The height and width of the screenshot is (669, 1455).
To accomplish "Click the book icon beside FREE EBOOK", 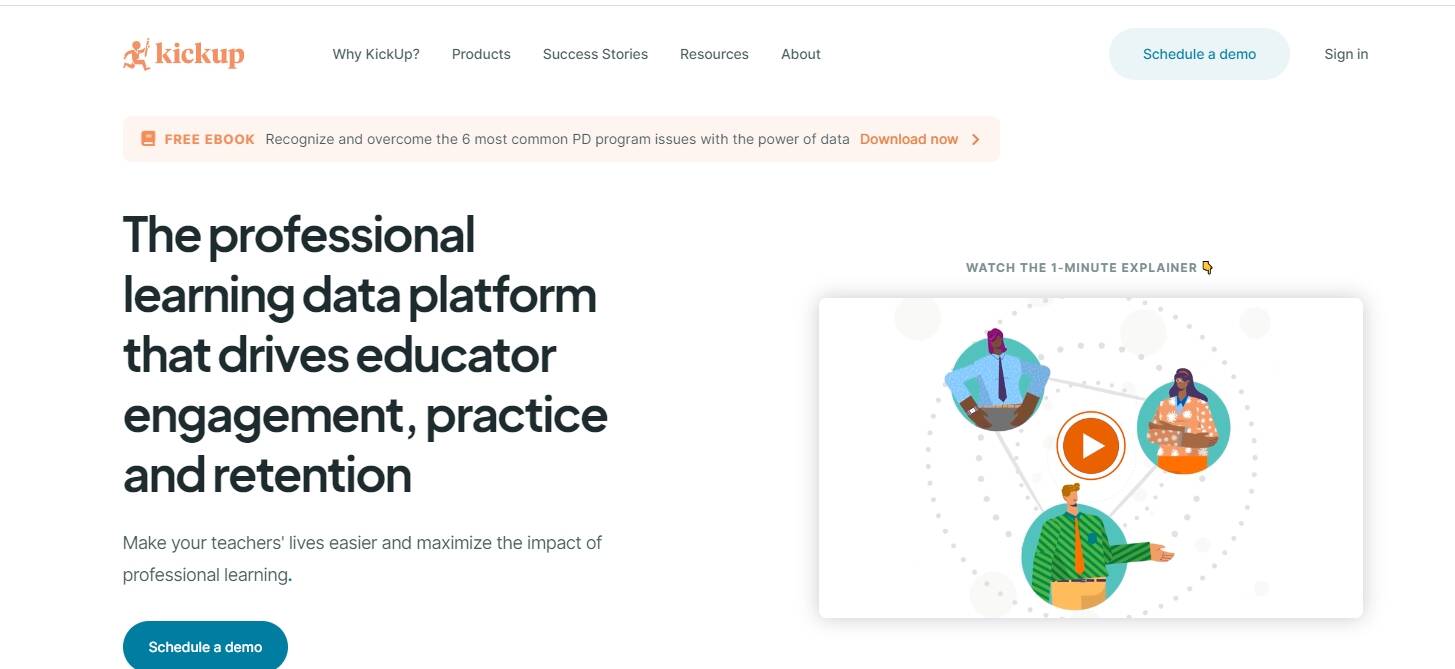I will pyautogui.click(x=148, y=139).
